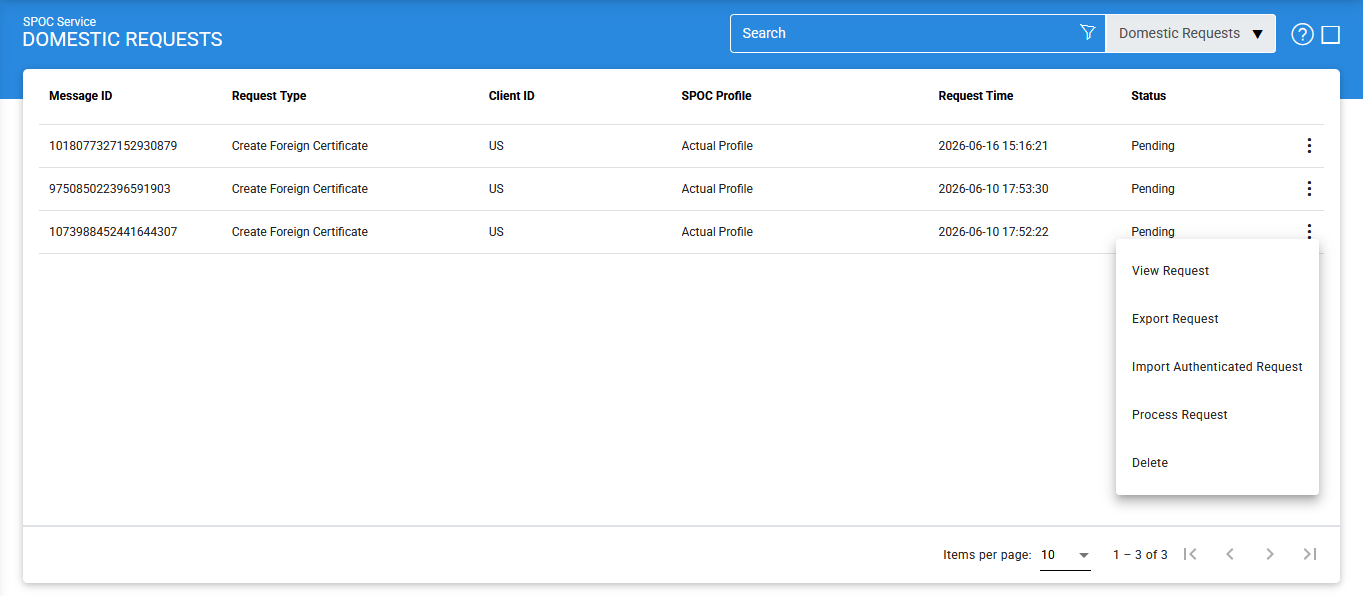Sort by the Status column header
The width and height of the screenshot is (1363, 596).
coord(1149,96)
